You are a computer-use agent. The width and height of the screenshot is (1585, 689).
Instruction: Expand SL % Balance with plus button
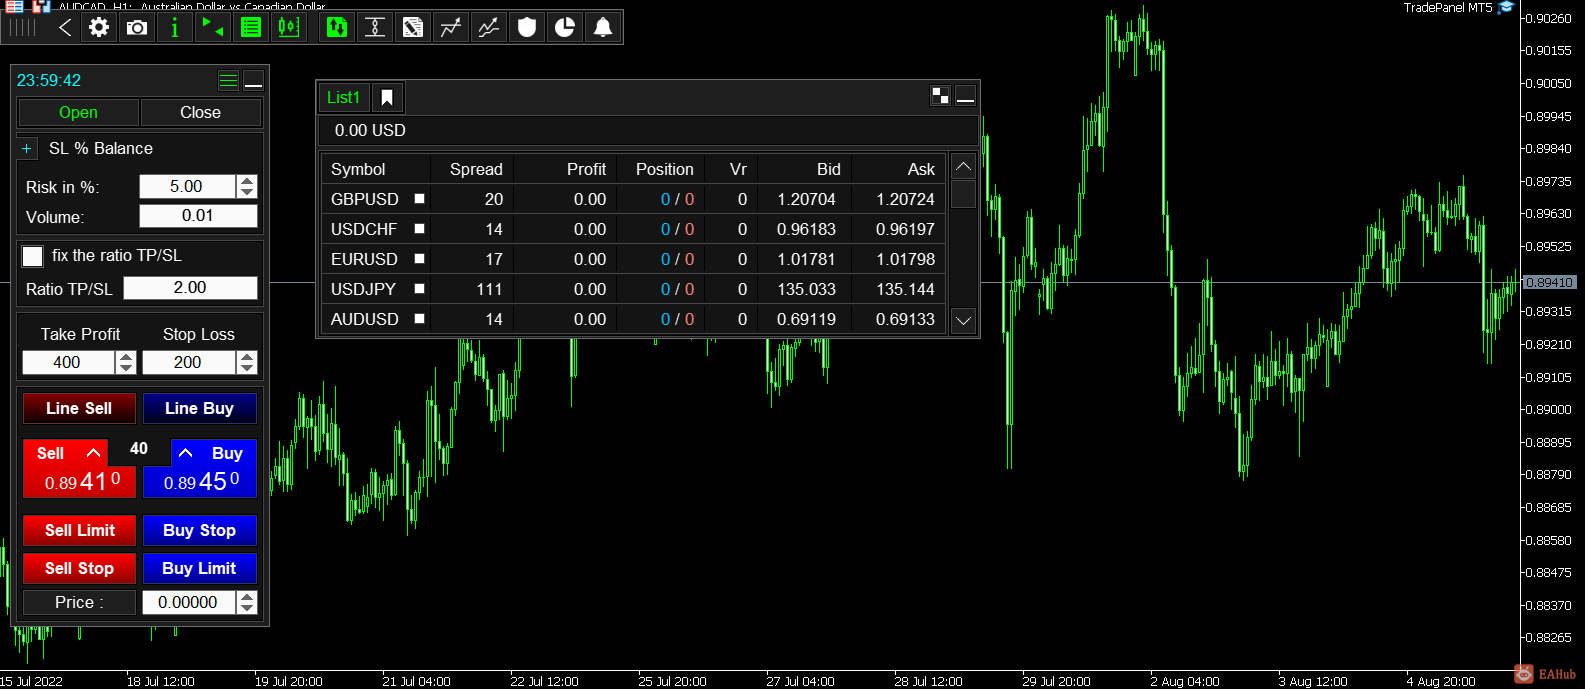[27, 148]
